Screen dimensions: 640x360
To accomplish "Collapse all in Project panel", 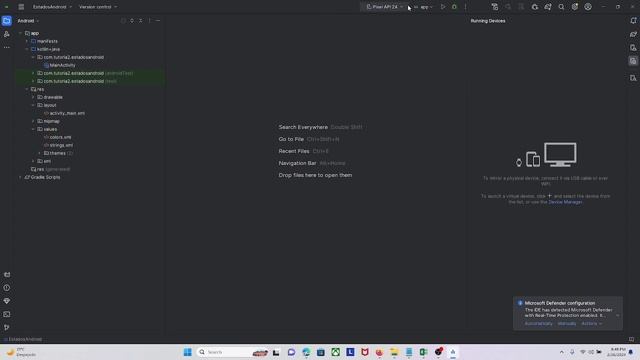I will point(141,21).
